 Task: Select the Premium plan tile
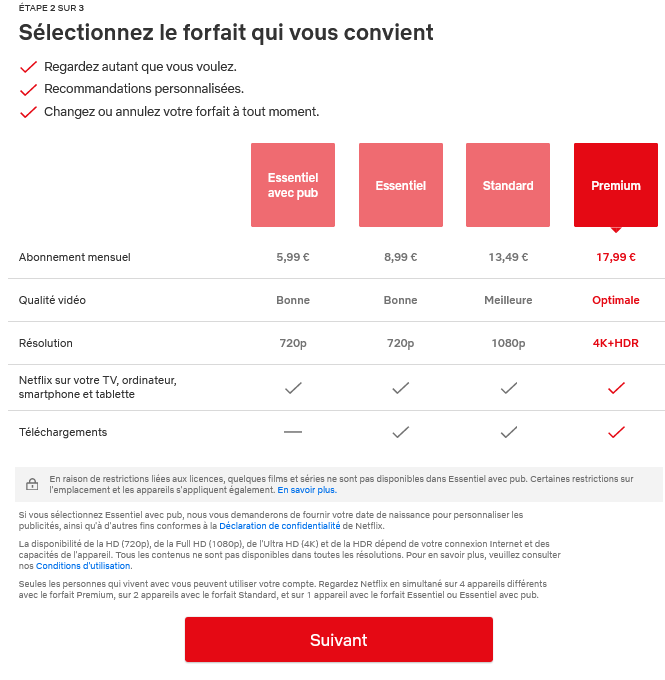pos(615,185)
